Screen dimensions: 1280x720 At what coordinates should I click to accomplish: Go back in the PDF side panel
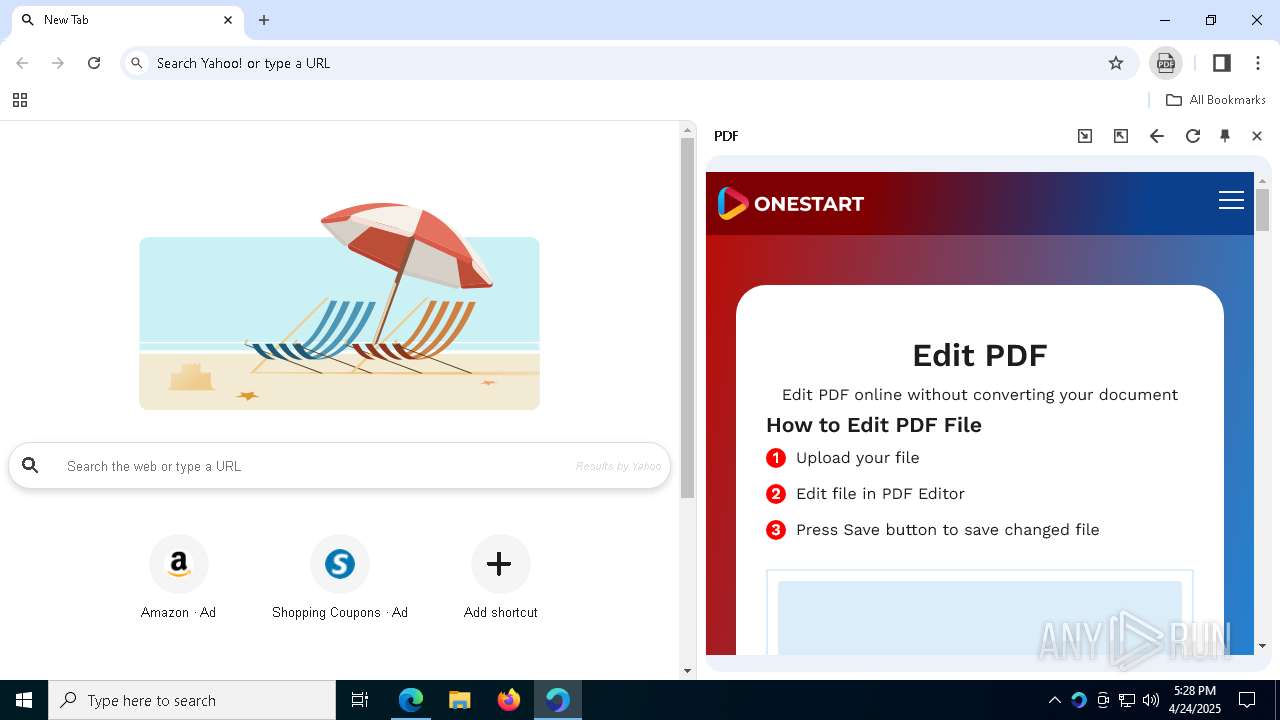pos(1157,136)
